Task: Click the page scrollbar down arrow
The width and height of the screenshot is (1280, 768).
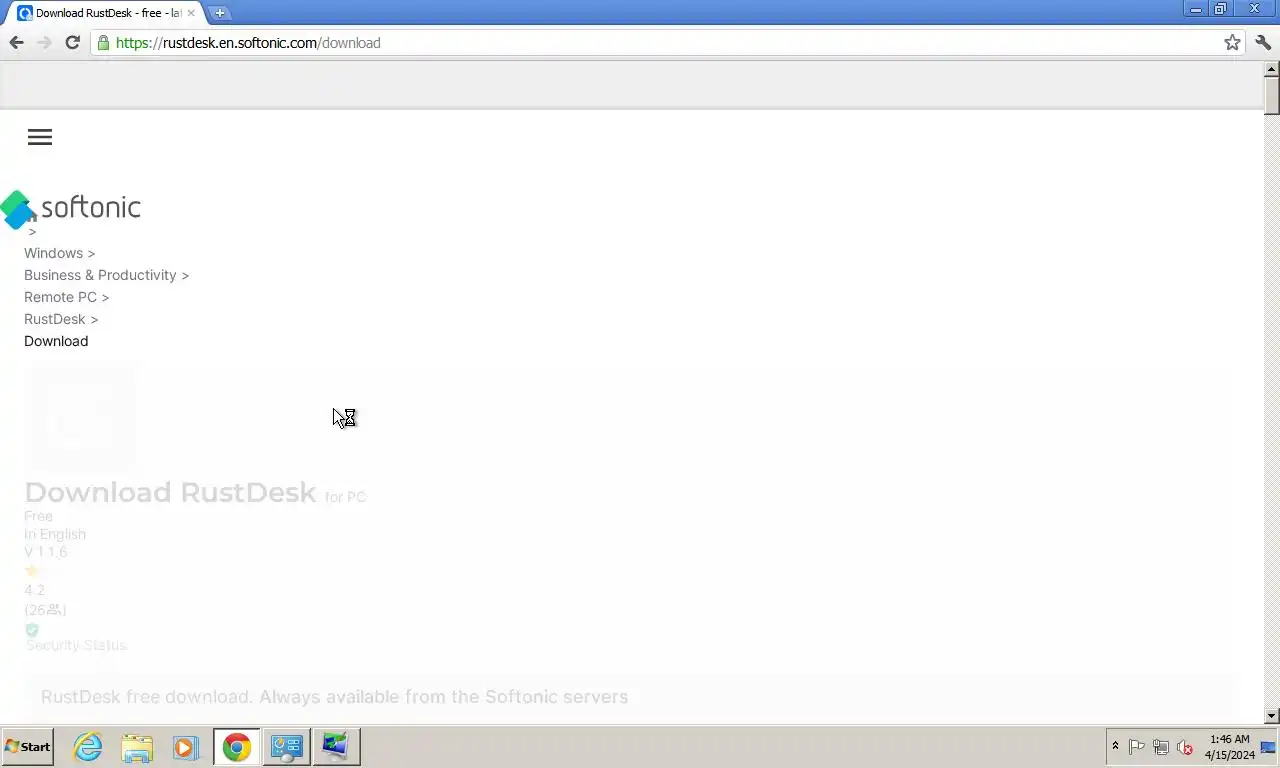Action: (1271, 716)
